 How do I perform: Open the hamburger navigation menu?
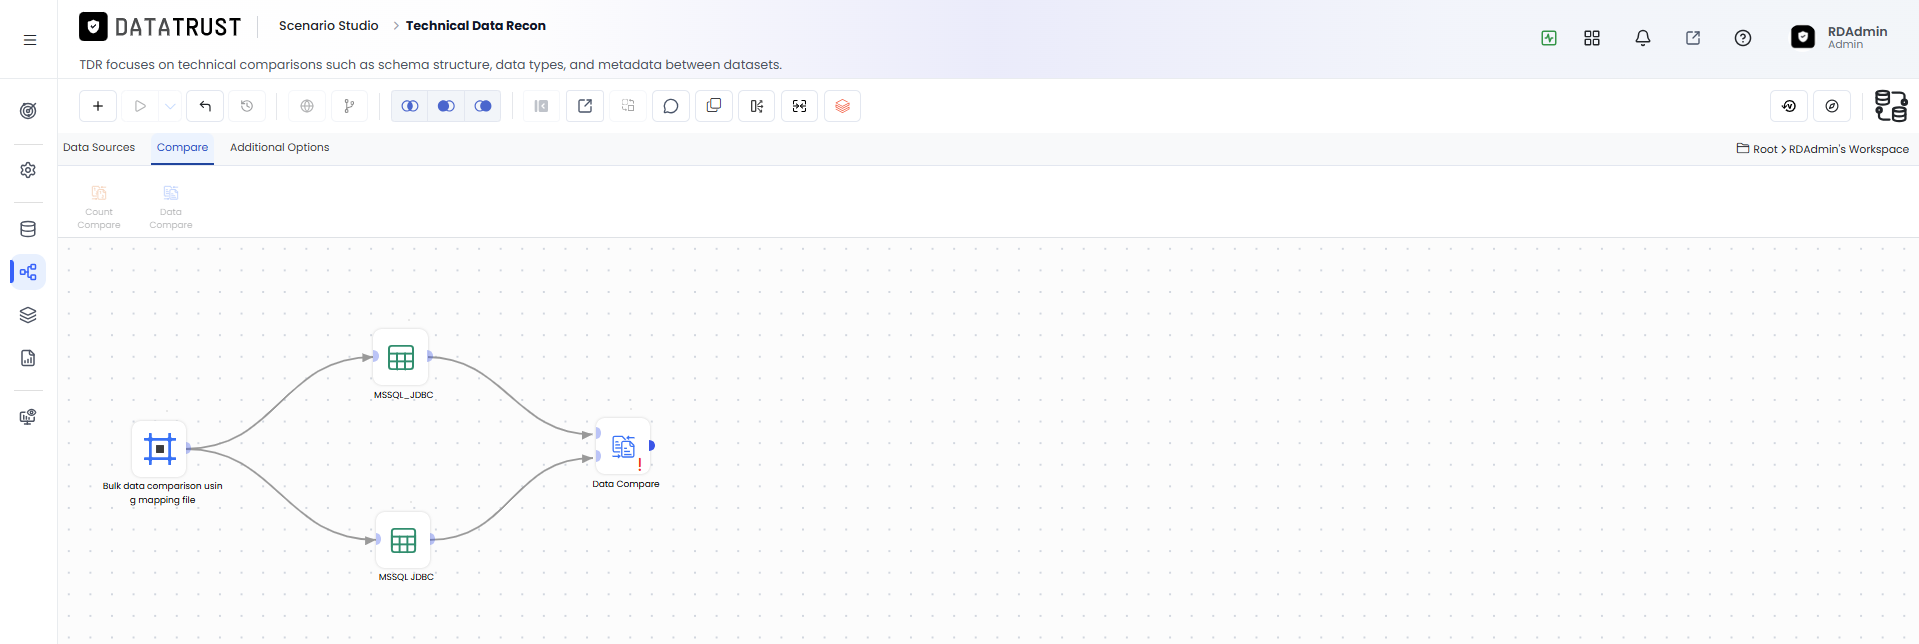pyautogui.click(x=30, y=40)
